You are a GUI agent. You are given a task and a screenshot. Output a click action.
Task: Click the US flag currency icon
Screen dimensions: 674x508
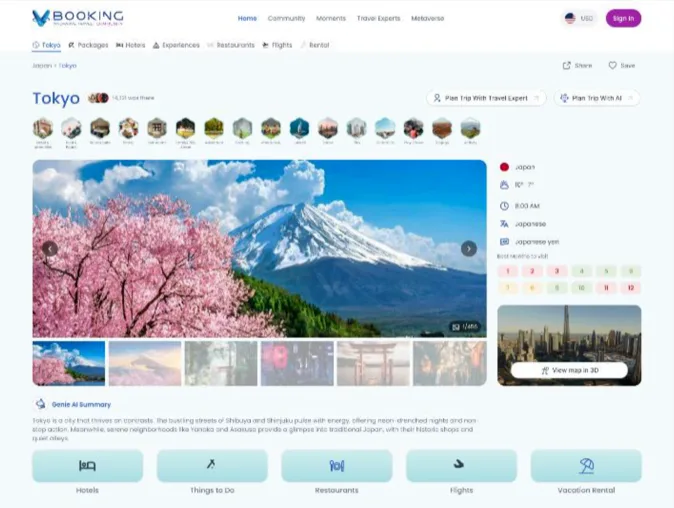[570, 18]
